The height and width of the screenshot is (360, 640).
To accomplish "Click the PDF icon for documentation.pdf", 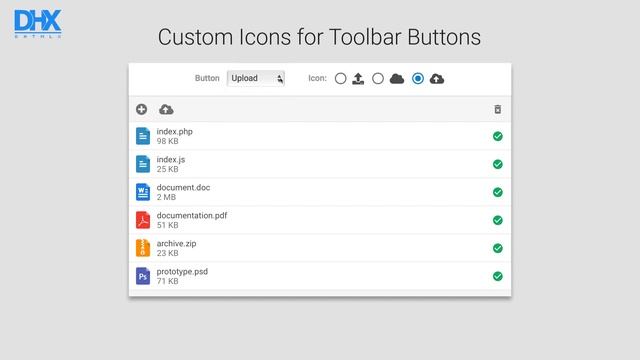I will click(x=143, y=220).
